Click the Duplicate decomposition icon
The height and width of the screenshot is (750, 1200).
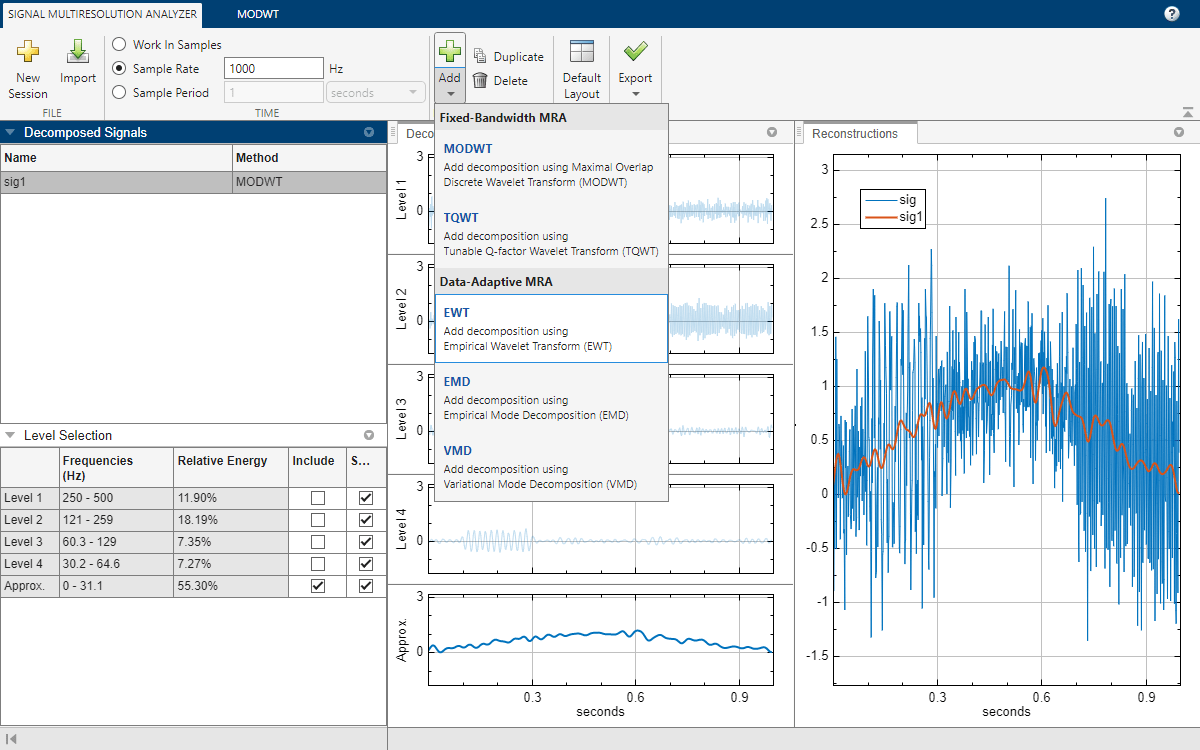(x=480, y=57)
